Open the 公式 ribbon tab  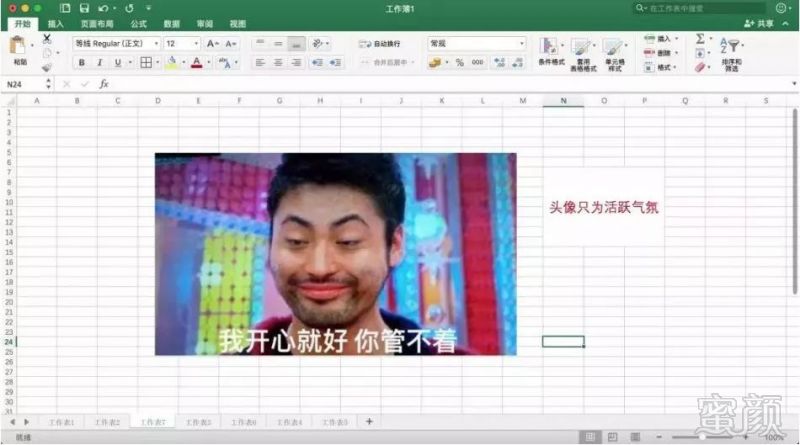138,24
